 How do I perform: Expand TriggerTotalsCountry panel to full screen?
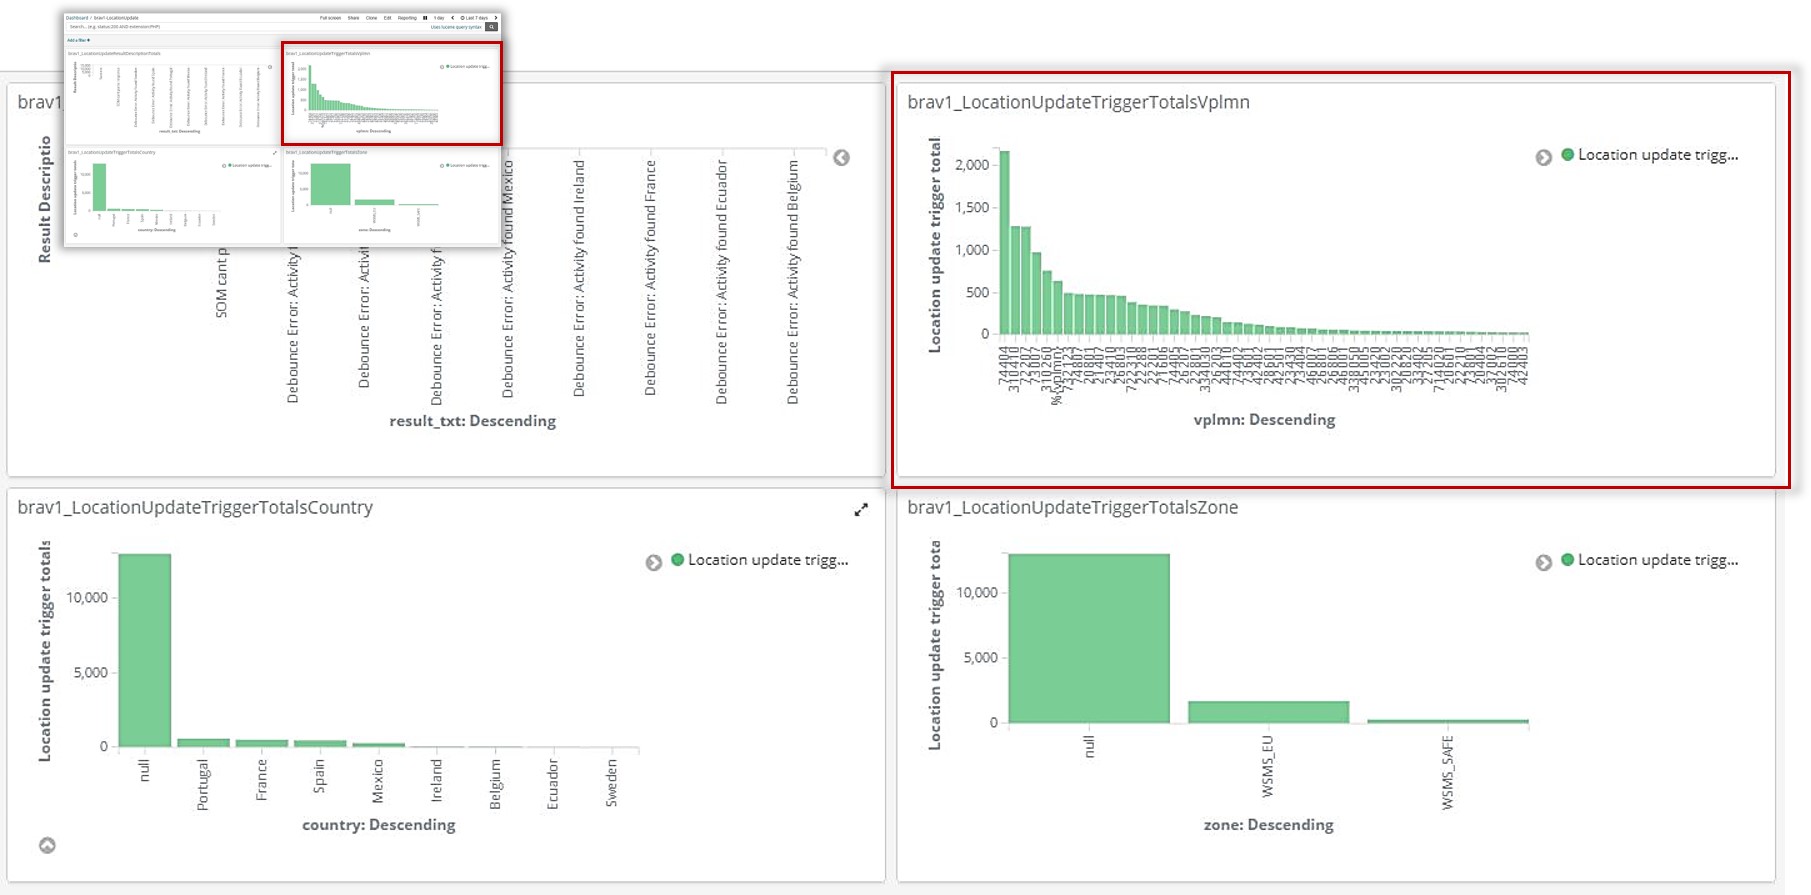(x=861, y=510)
